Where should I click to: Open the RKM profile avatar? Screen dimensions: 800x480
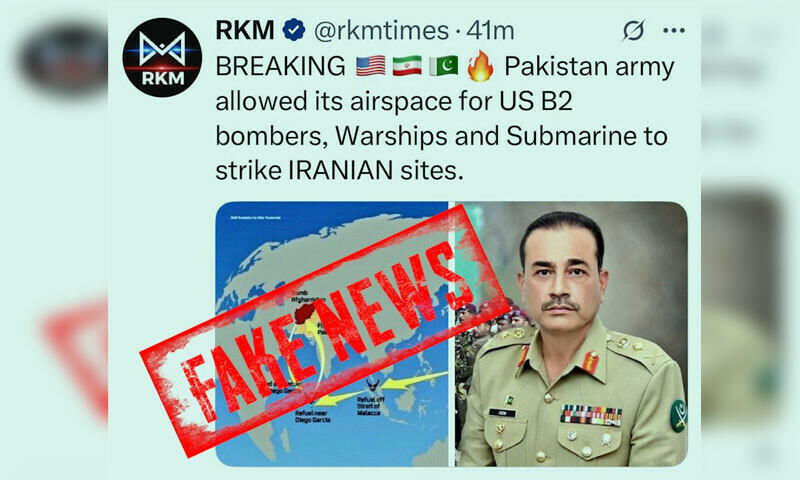coord(162,57)
